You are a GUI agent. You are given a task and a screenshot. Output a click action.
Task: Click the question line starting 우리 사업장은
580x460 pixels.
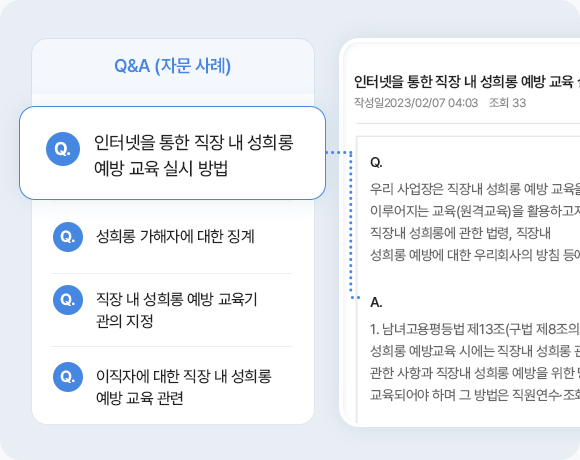click(475, 189)
